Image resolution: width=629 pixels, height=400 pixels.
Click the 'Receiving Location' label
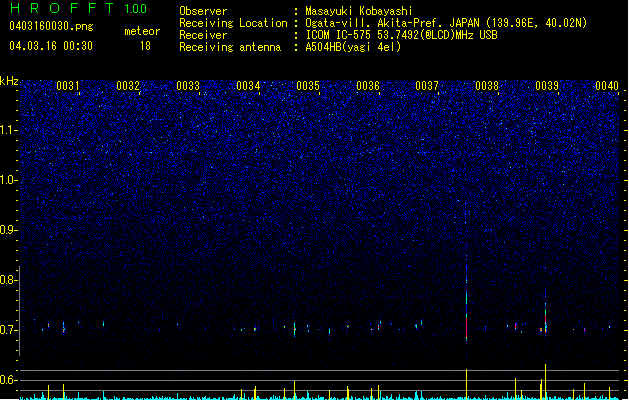pyautogui.click(x=233, y=23)
